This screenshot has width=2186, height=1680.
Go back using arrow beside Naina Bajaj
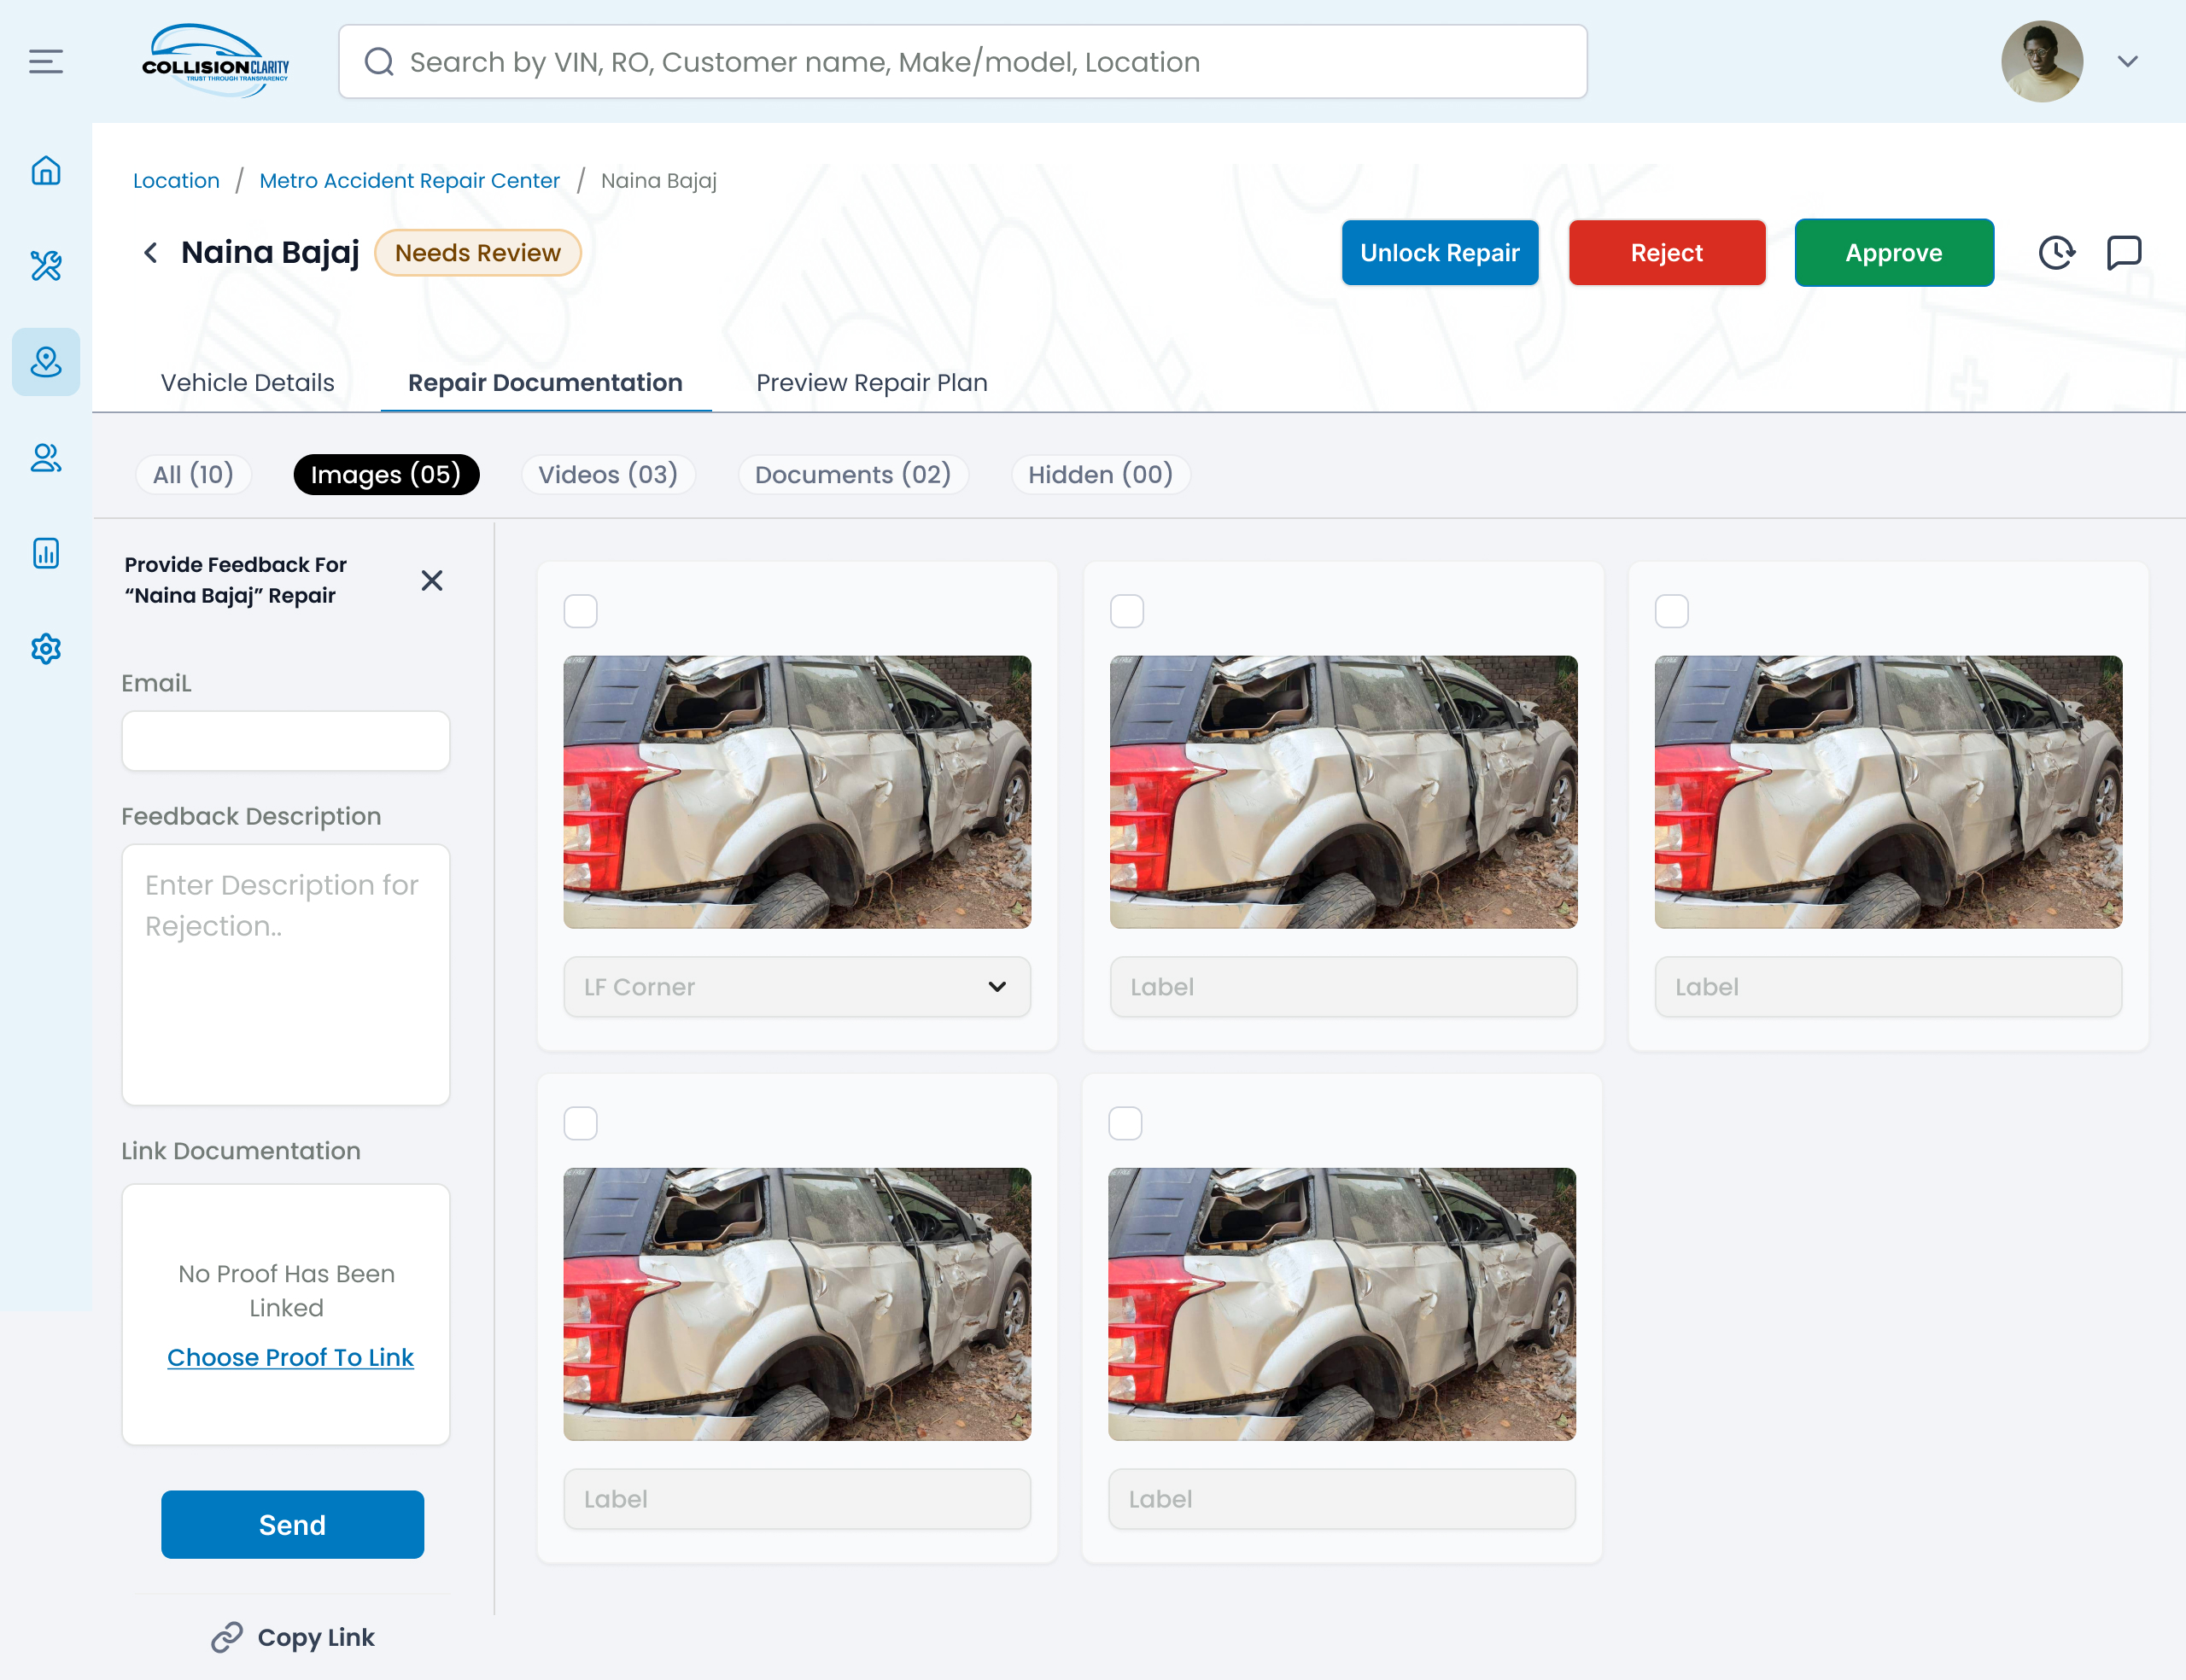(x=151, y=253)
